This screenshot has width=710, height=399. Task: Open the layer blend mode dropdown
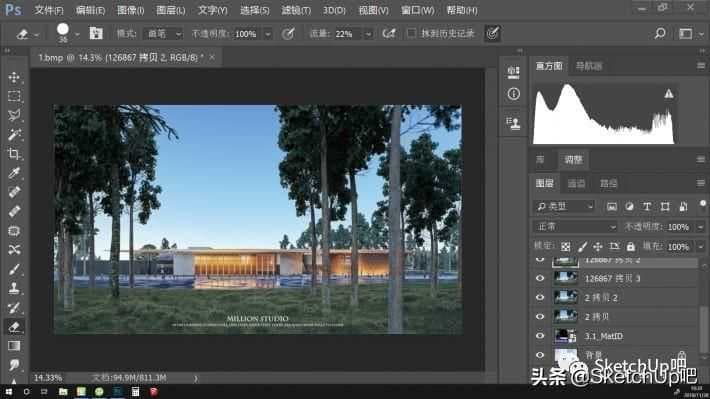[575, 226]
